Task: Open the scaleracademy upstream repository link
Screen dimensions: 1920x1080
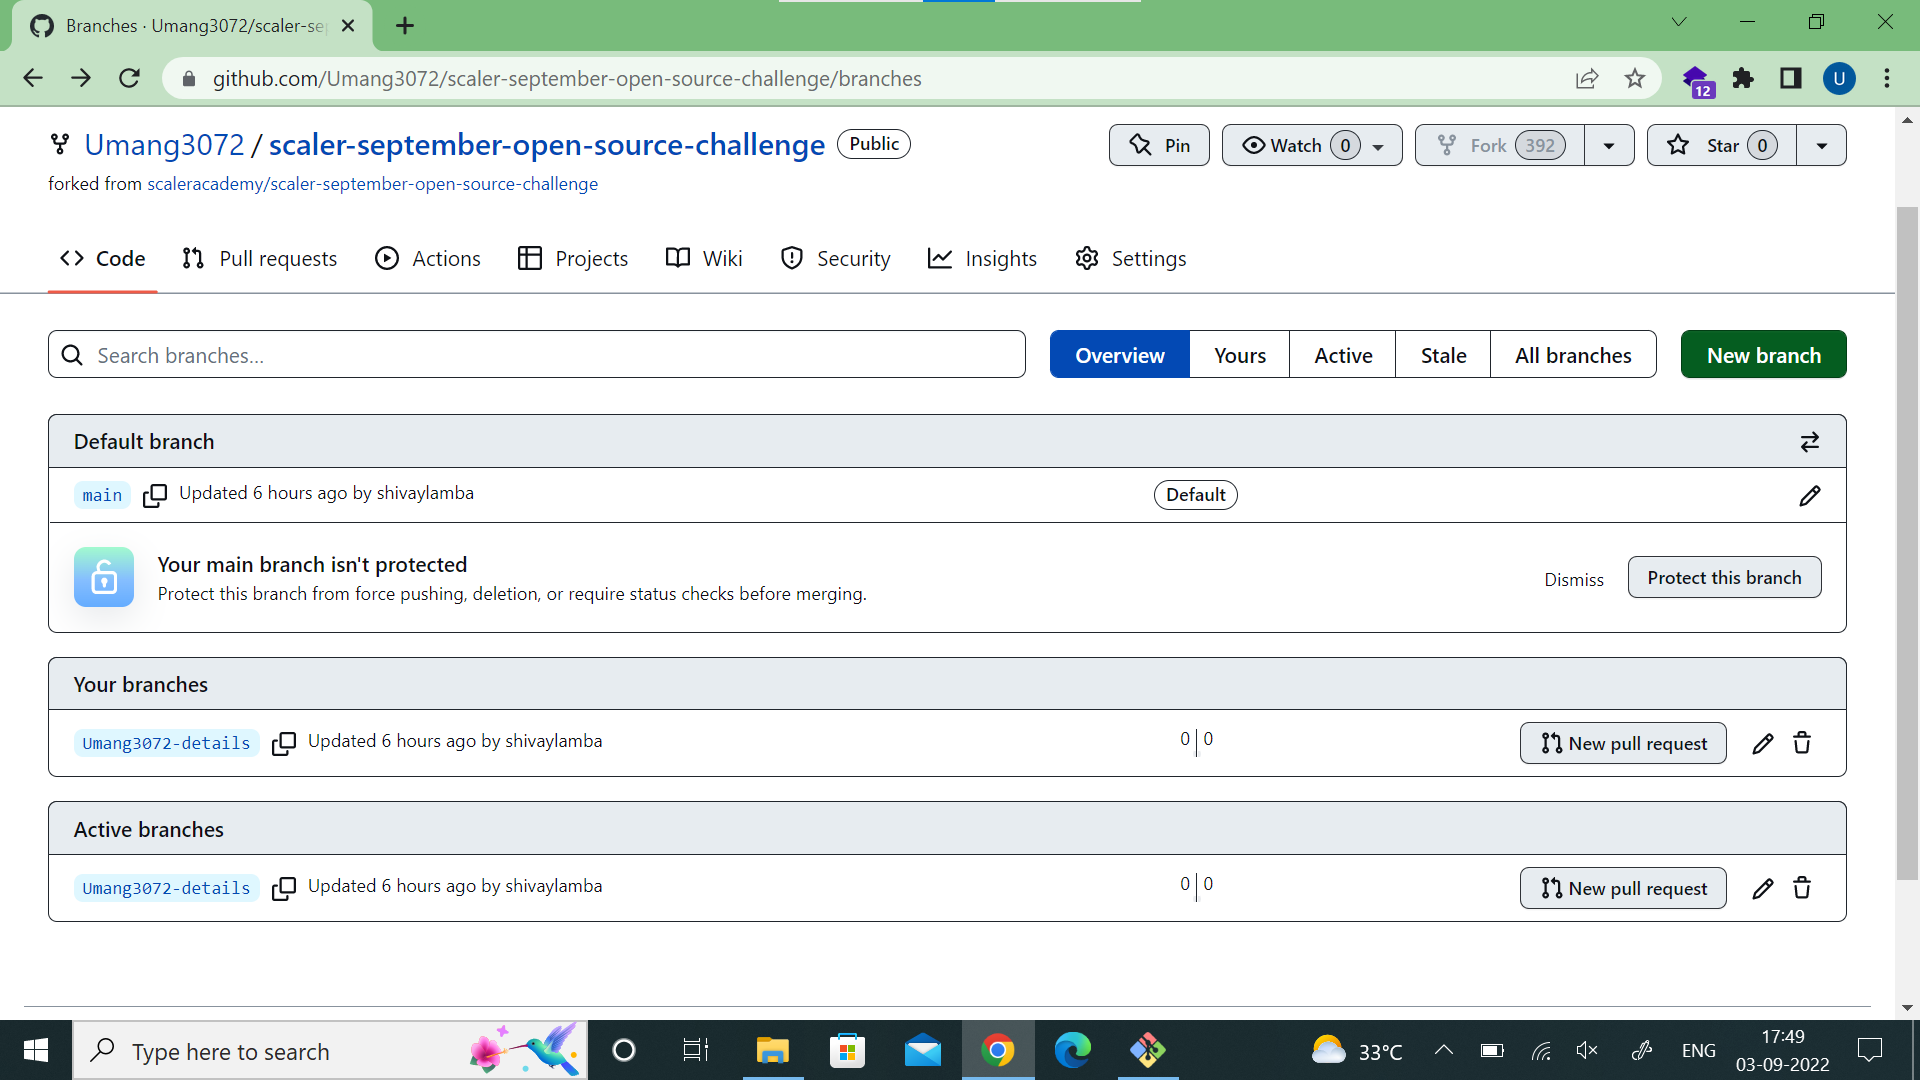Action: [x=373, y=184]
